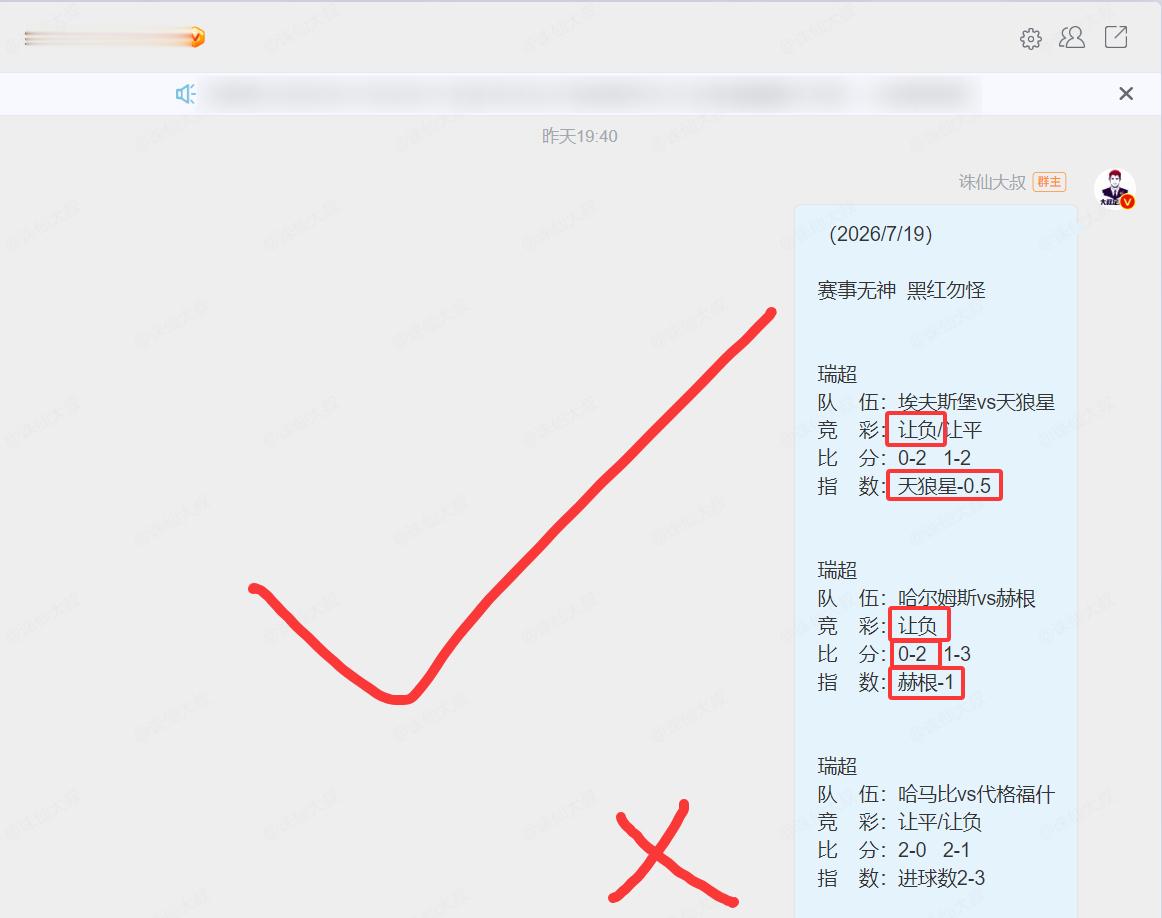This screenshot has width=1162, height=918.
Task: Click the pick 让平/让负
Action: pos(940,822)
